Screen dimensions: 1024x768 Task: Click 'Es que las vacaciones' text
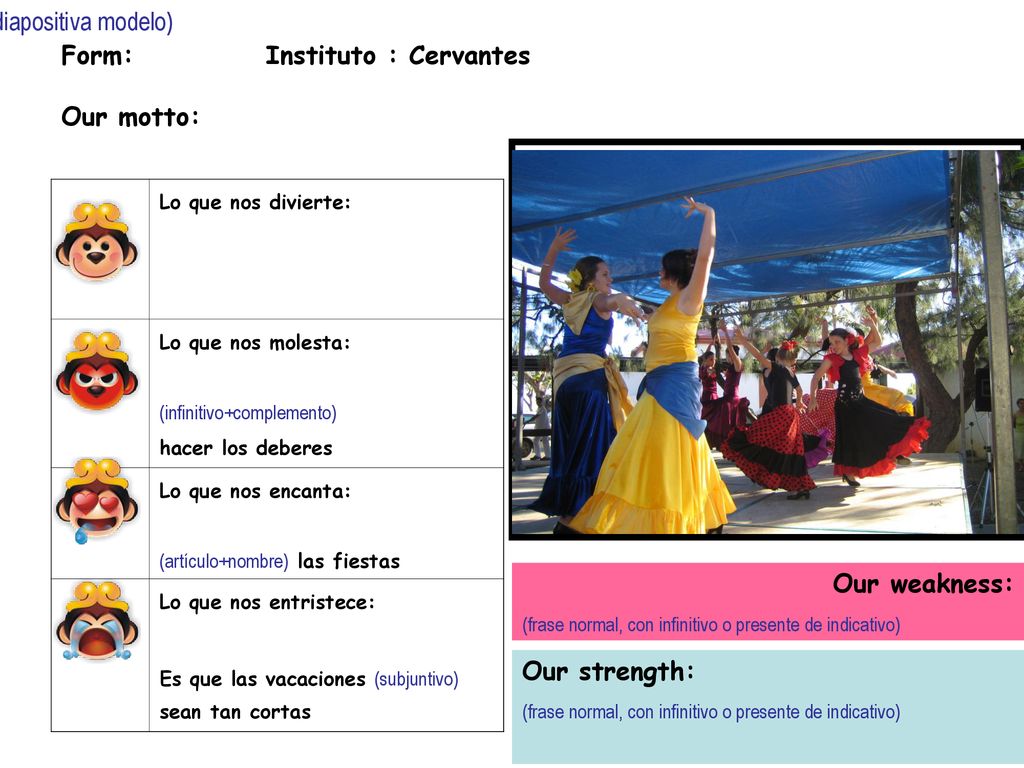[263, 680]
